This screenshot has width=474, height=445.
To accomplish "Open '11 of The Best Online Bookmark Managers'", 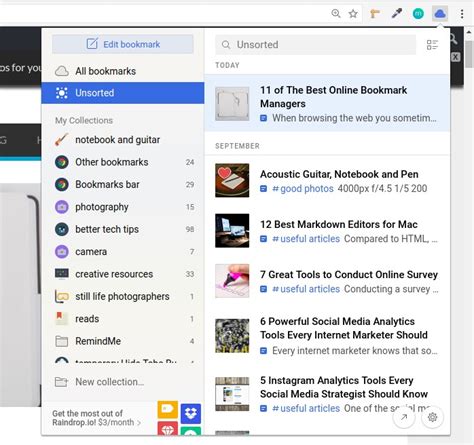I will point(327,103).
